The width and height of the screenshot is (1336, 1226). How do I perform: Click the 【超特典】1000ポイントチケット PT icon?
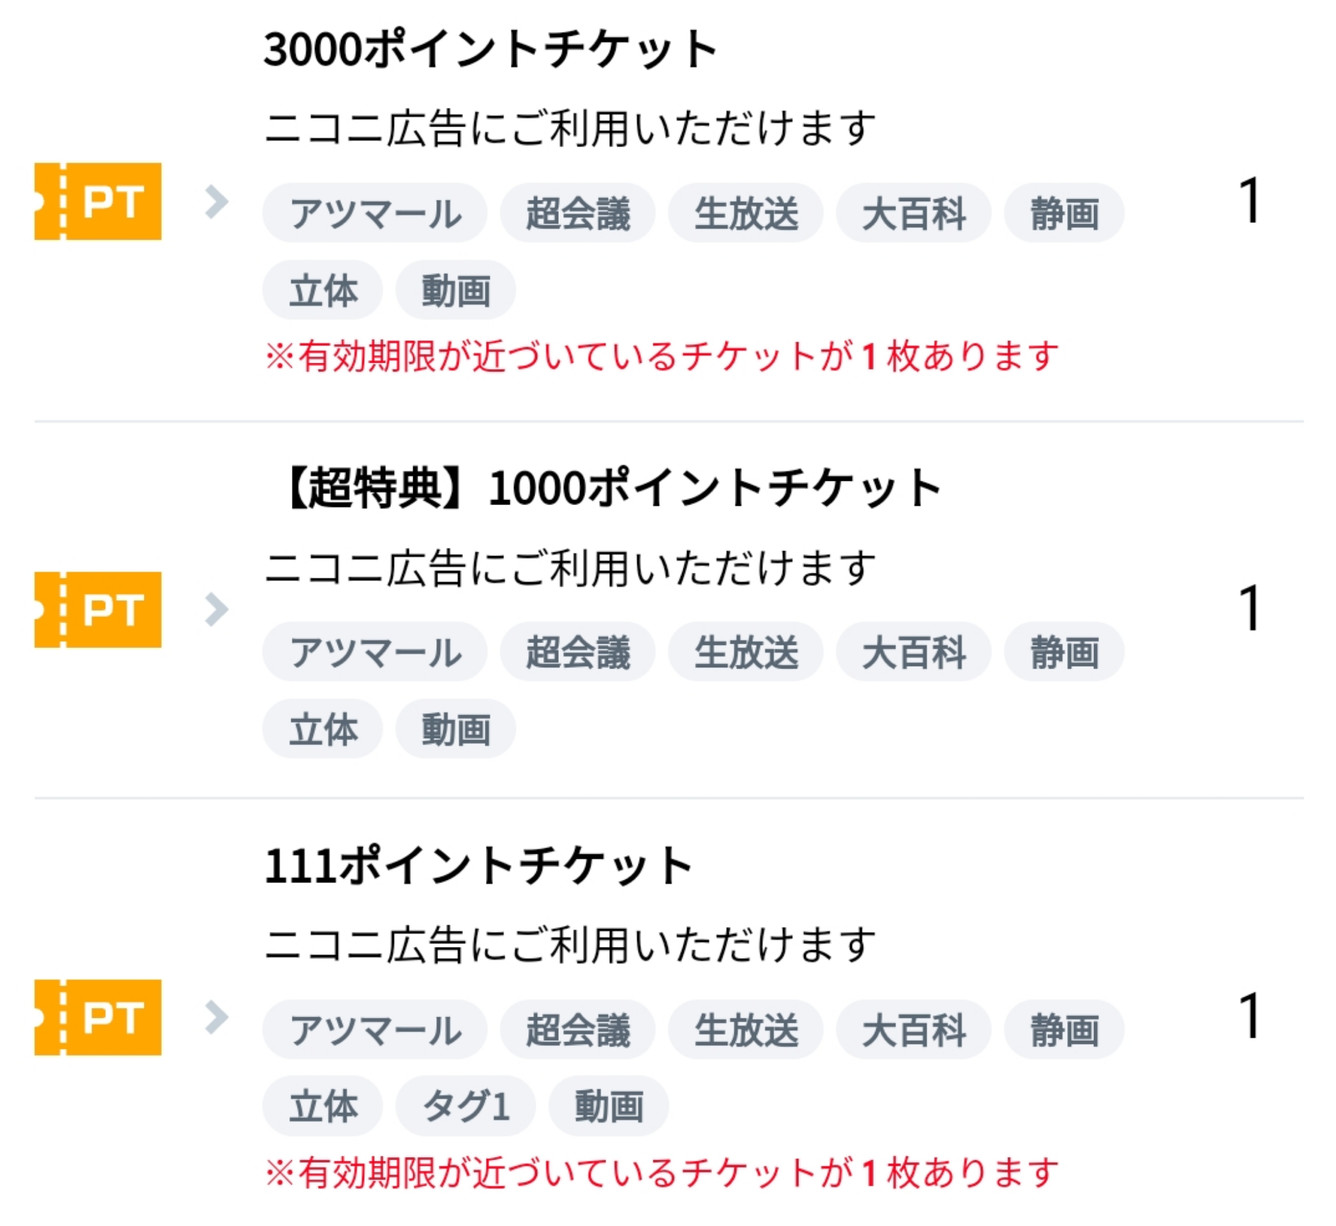pyautogui.click(x=98, y=610)
